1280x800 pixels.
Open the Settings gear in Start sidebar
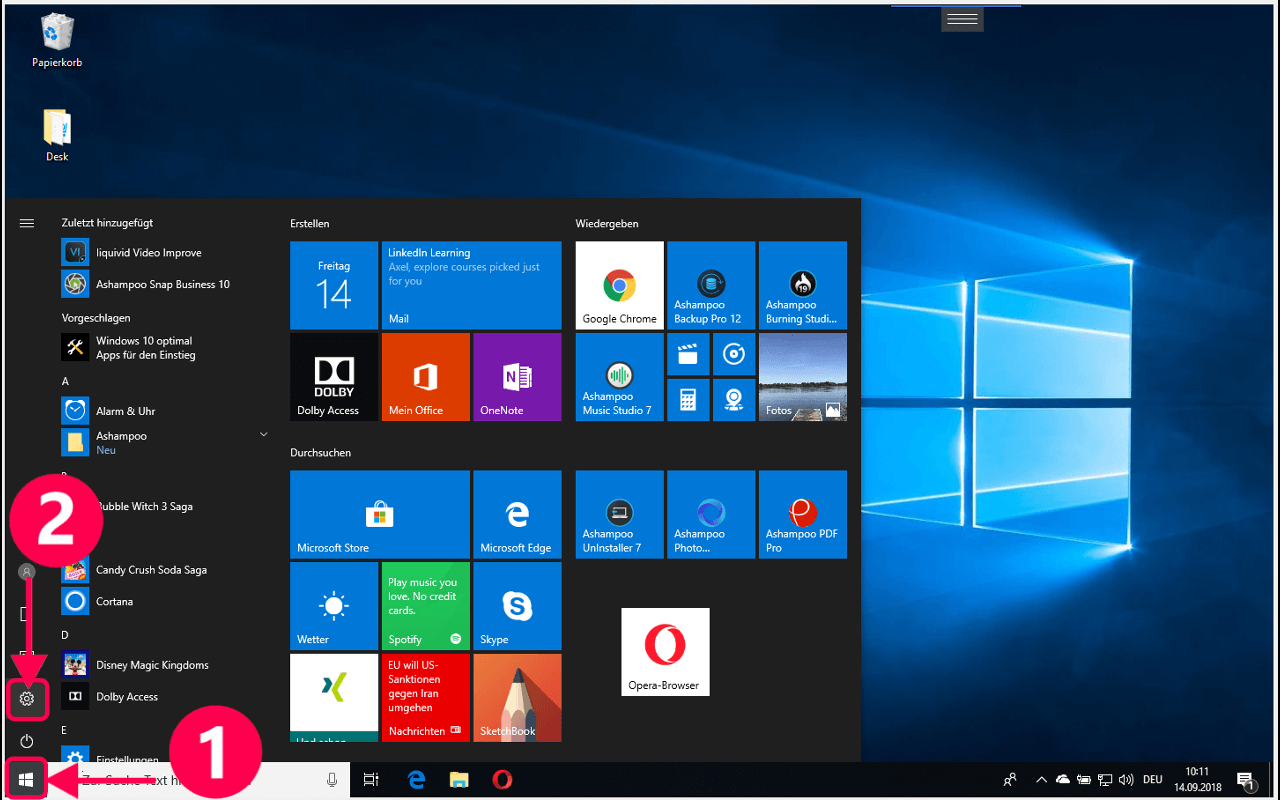(27, 699)
